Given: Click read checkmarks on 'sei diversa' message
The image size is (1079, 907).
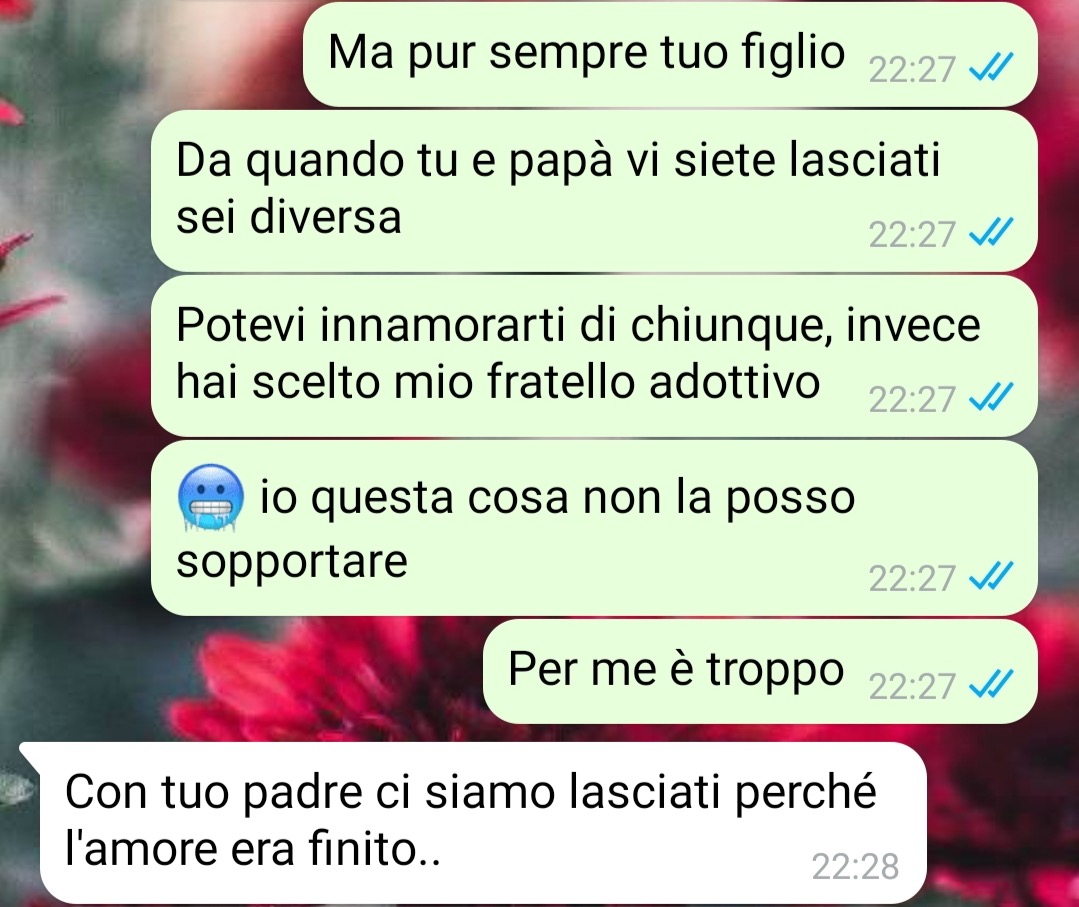Looking at the screenshot, I should 991,233.
